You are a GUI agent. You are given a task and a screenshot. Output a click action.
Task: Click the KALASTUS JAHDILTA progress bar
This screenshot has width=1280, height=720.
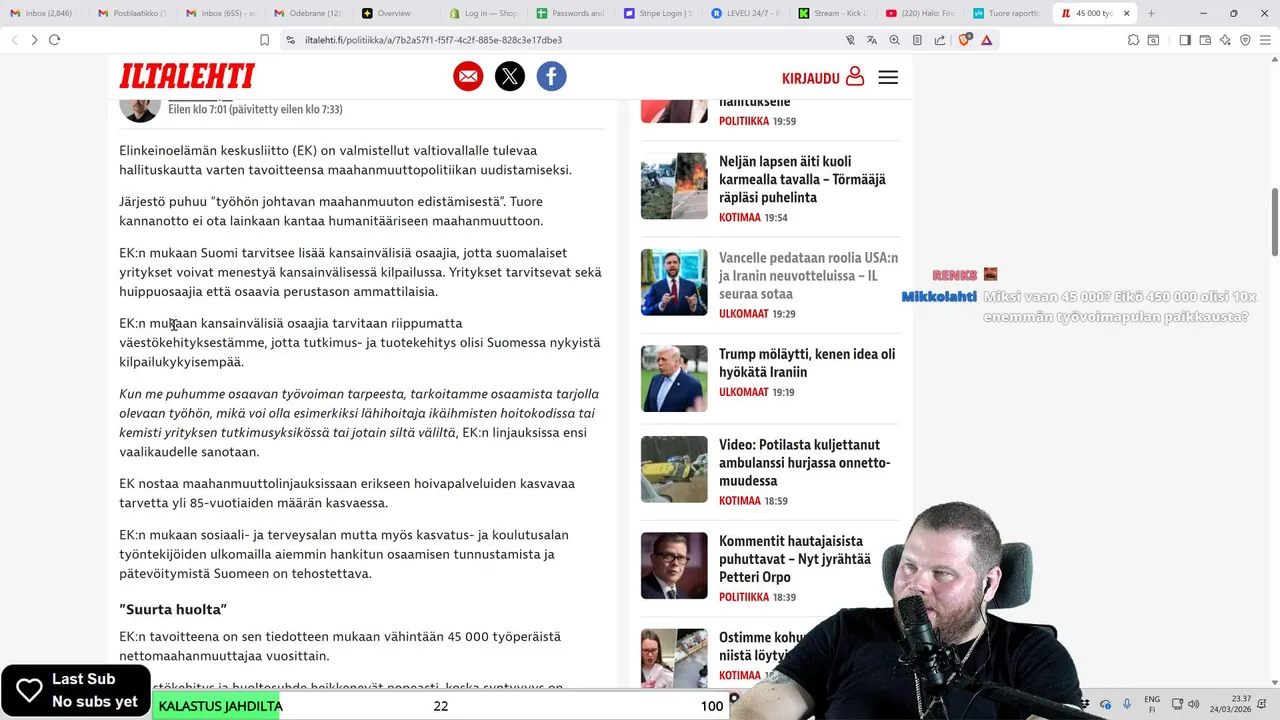tap(440, 706)
